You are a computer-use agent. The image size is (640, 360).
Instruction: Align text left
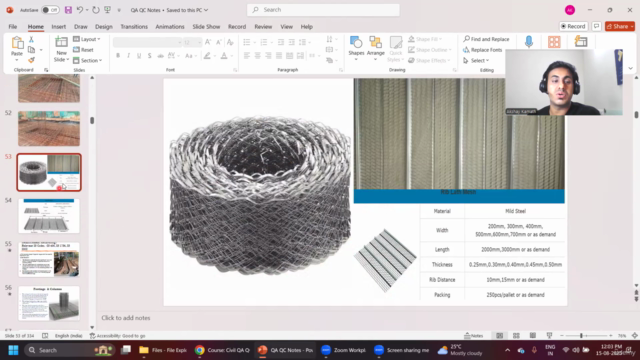[247, 56]
